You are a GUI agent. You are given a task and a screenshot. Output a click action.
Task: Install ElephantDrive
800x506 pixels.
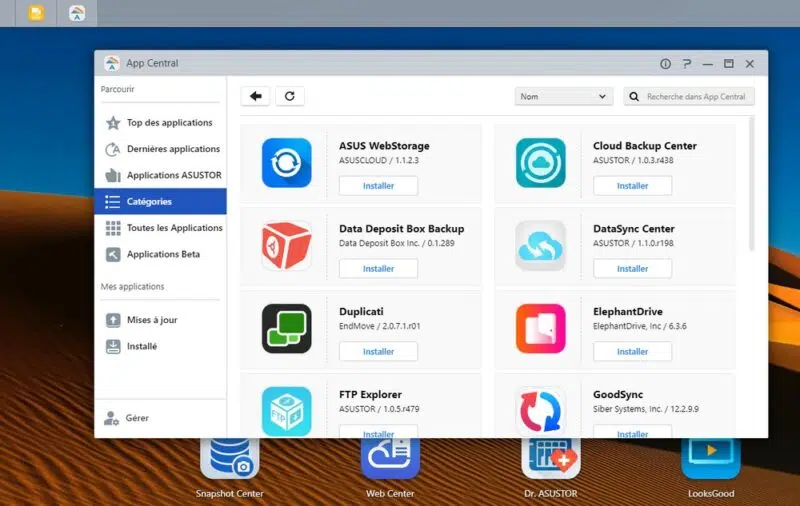coord(633,351)
